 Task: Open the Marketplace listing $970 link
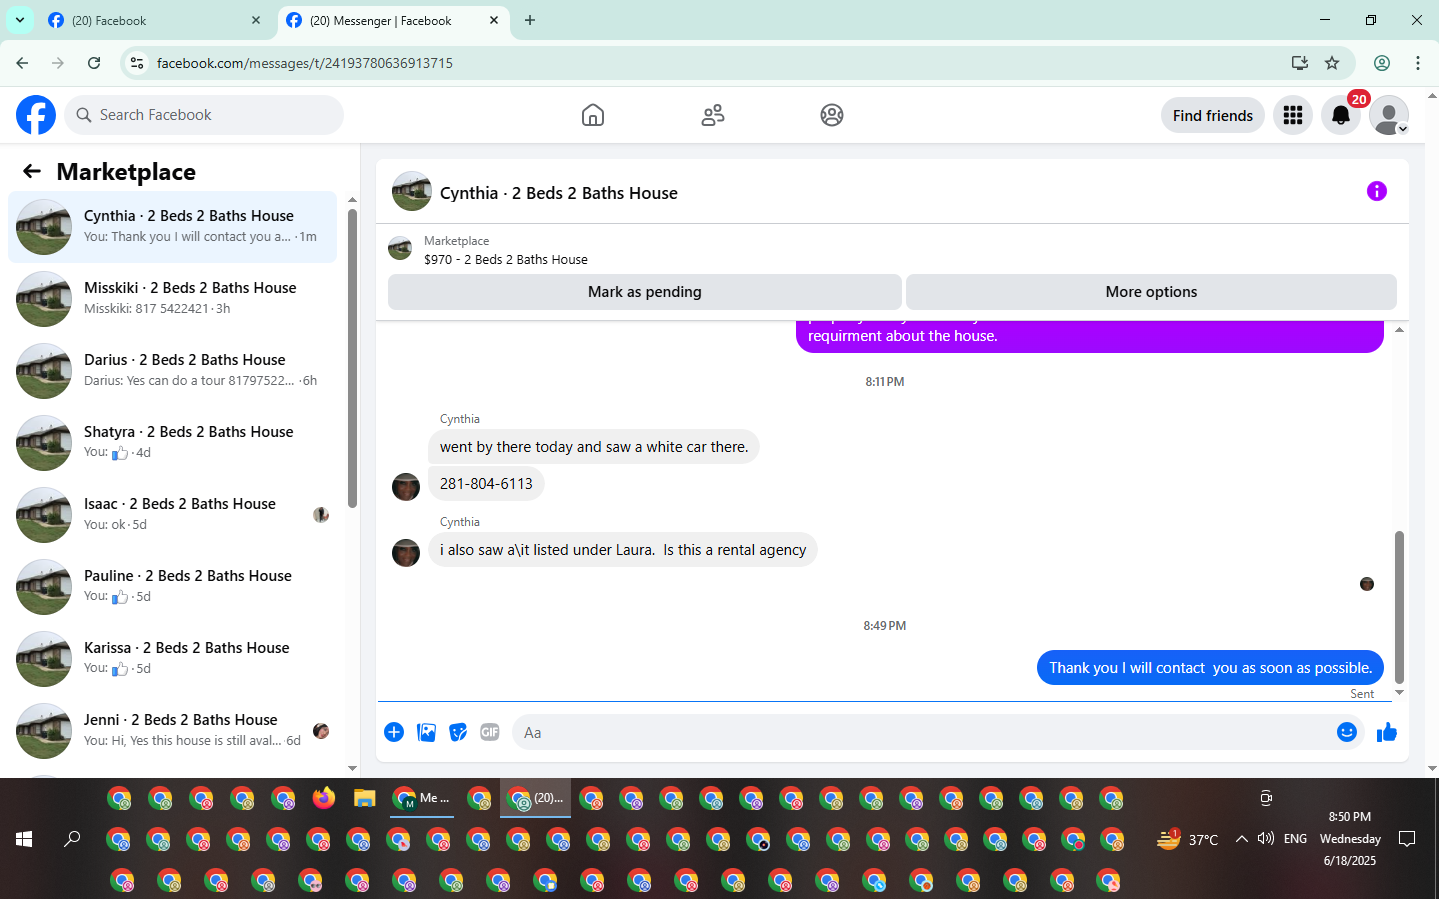pyautogui.click(x=506, y=259)
